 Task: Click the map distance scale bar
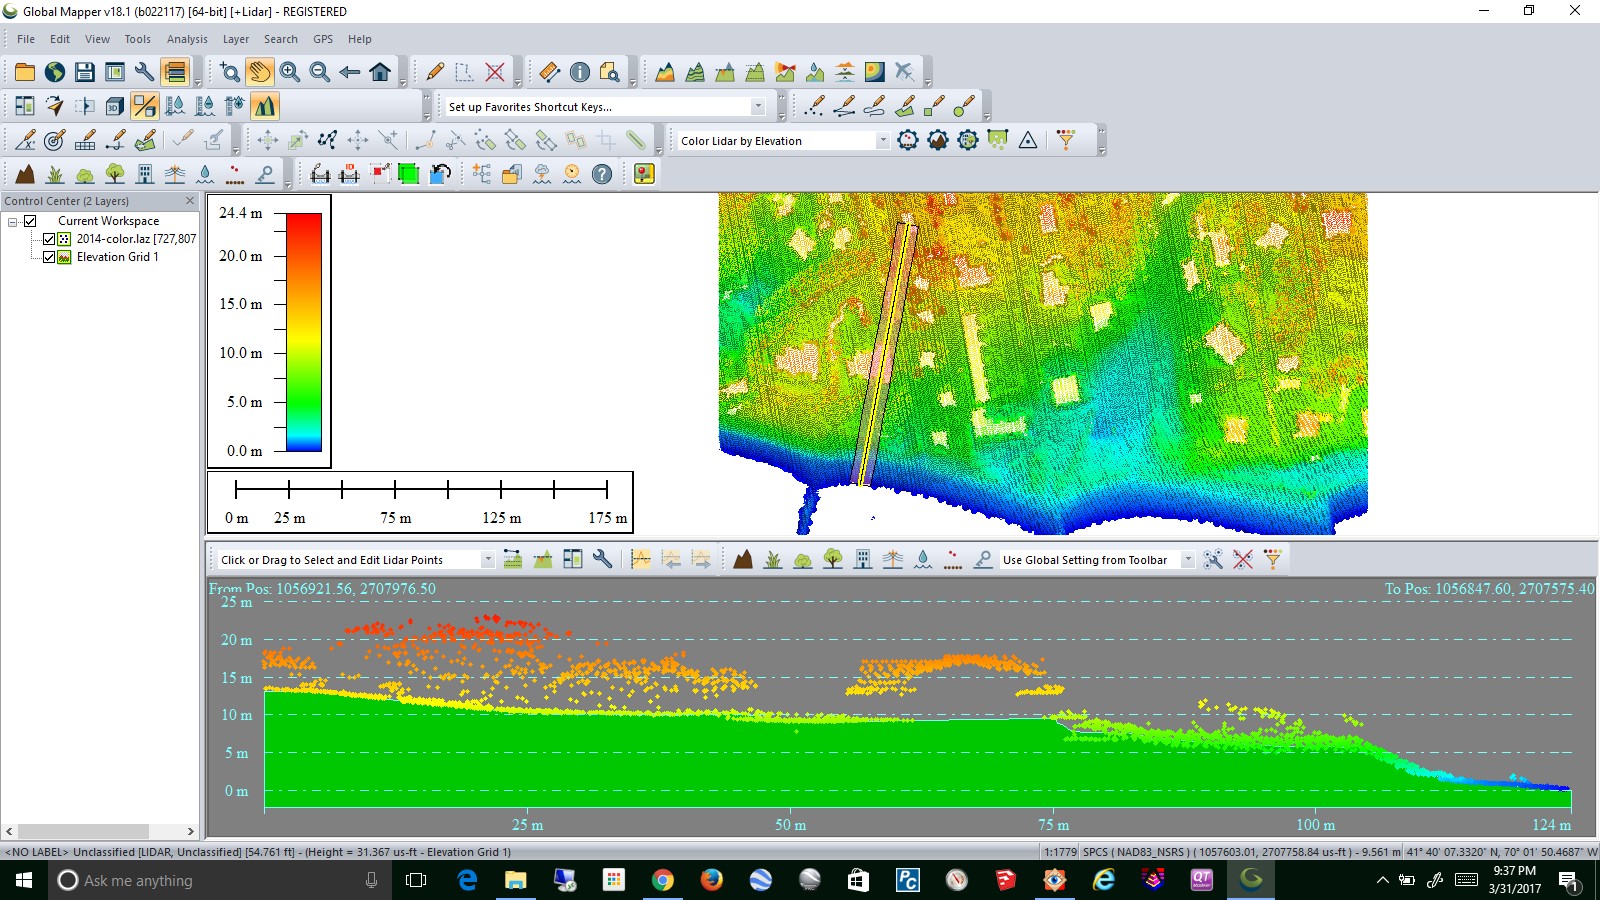point(421,502)
